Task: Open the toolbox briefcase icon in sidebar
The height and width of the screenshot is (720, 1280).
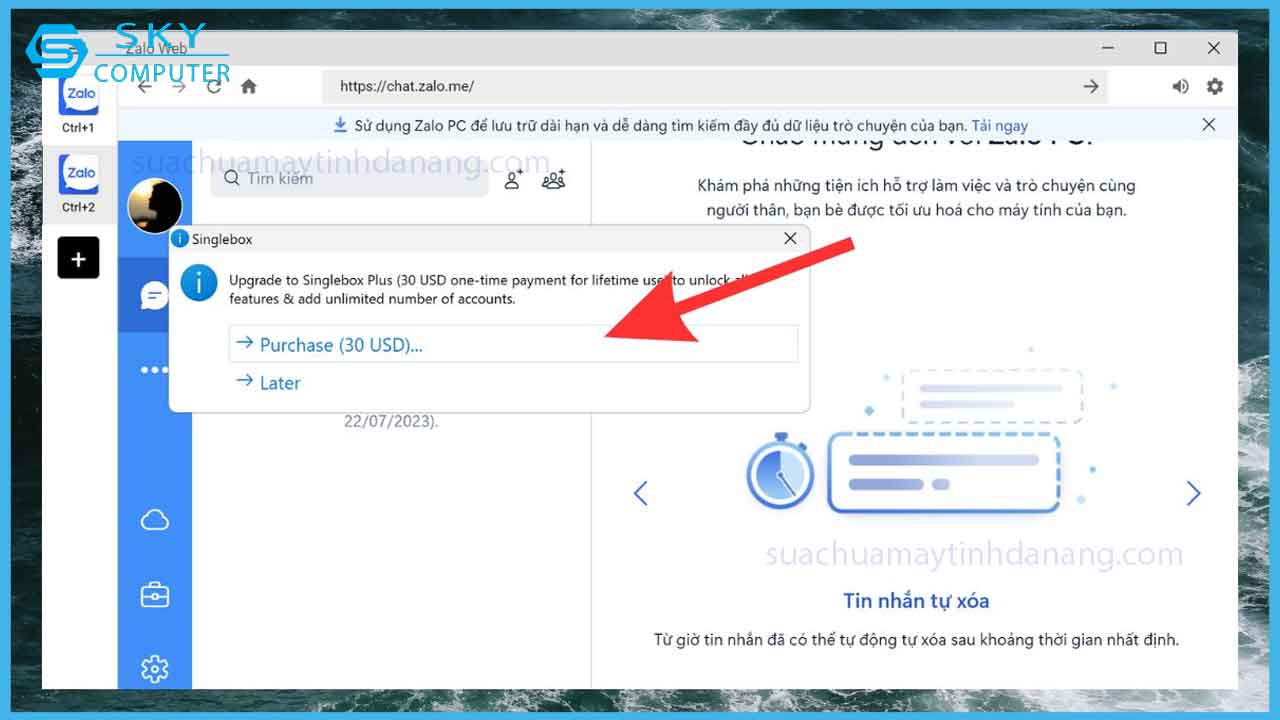Action: [x=154, y=595]
